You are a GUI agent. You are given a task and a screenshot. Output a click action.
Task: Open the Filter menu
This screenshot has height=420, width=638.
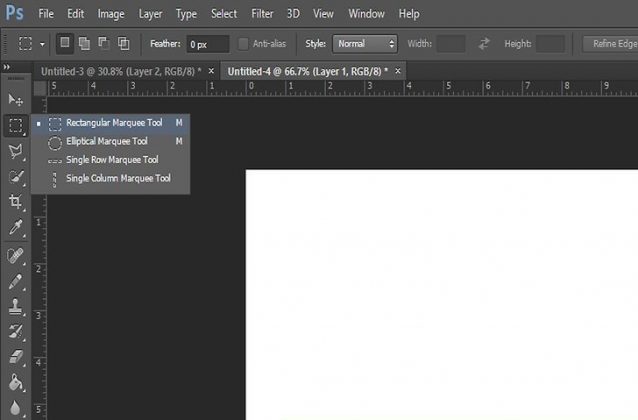(x=262, y=14)
